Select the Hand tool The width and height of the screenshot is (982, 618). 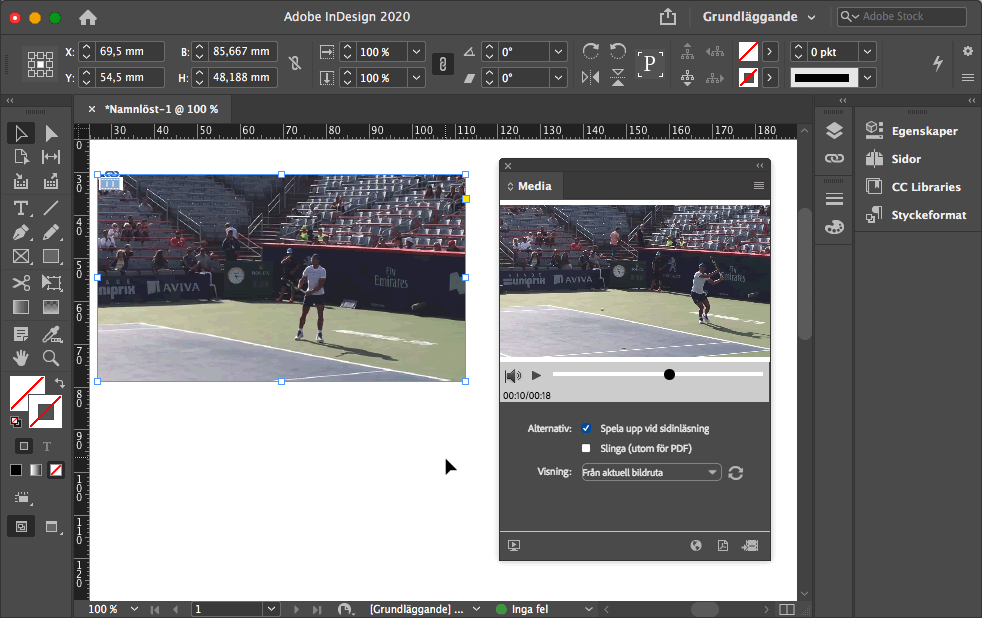[x=21, y=357]
